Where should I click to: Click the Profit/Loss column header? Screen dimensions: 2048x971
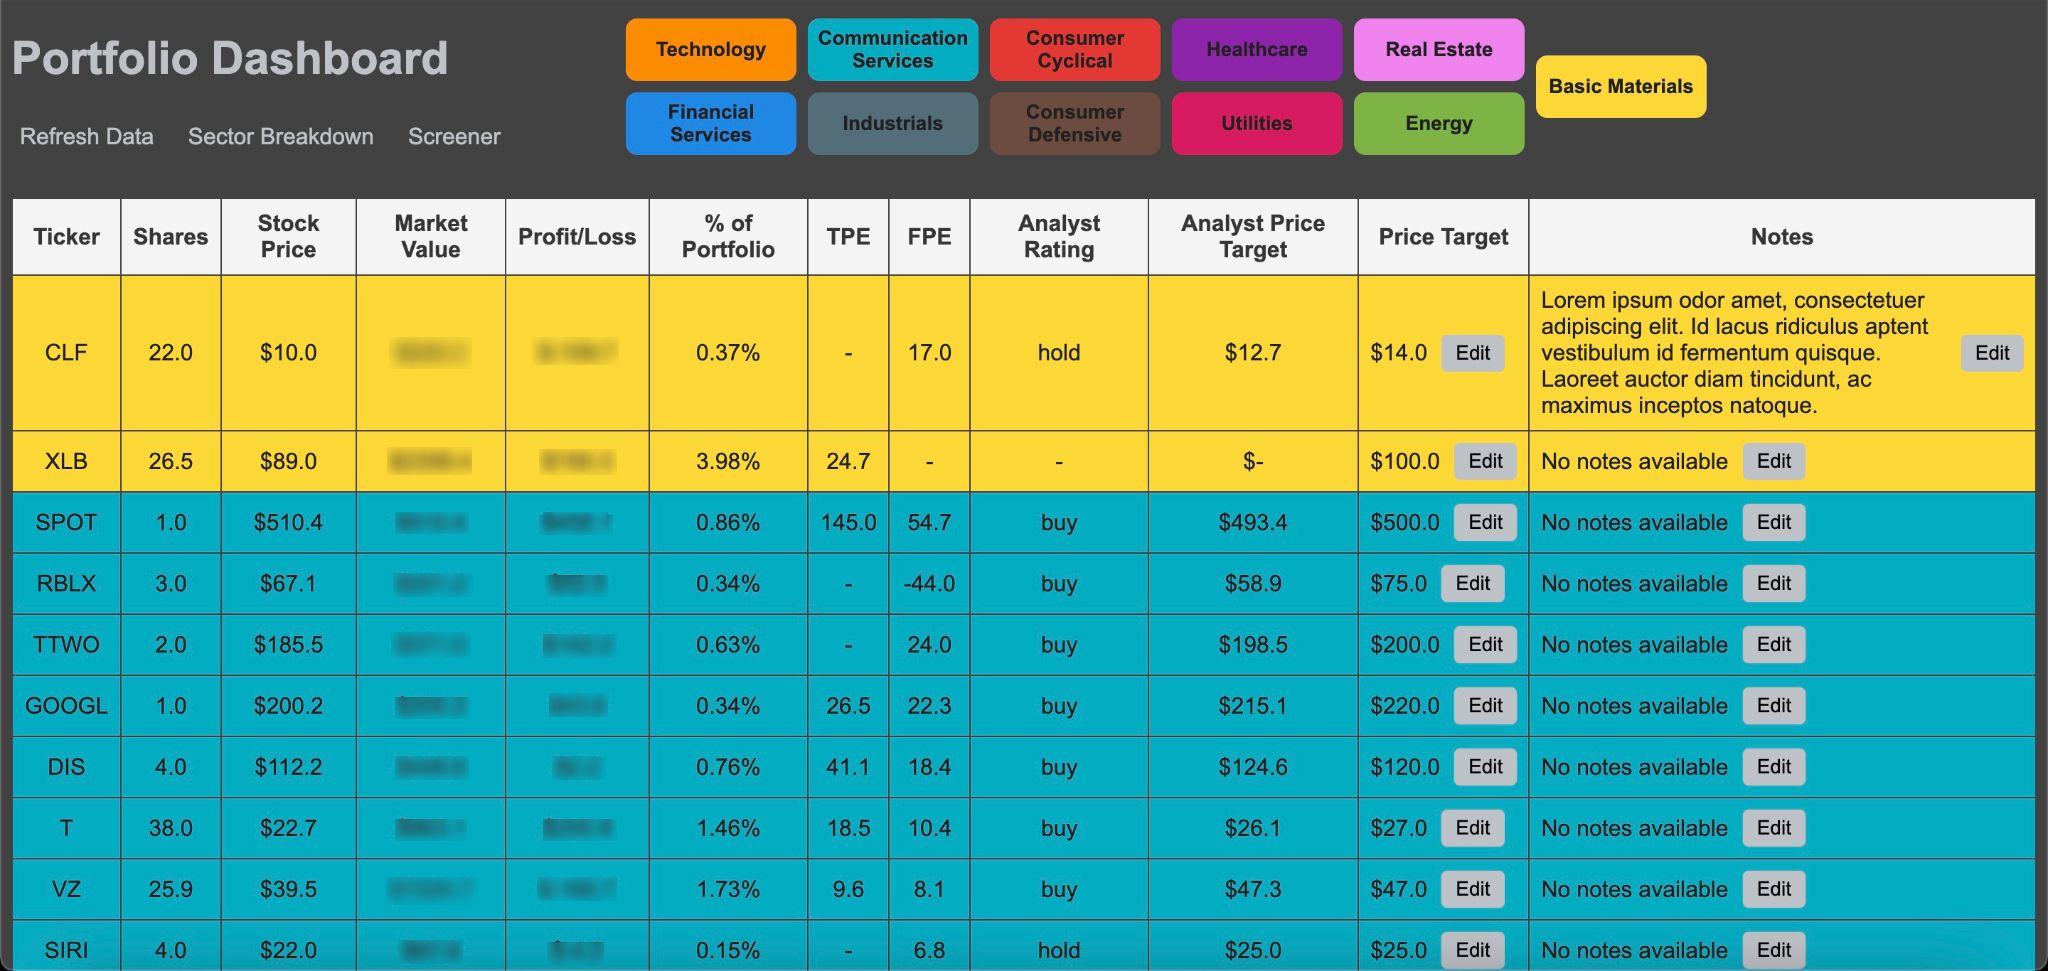[x=577, y=237]
